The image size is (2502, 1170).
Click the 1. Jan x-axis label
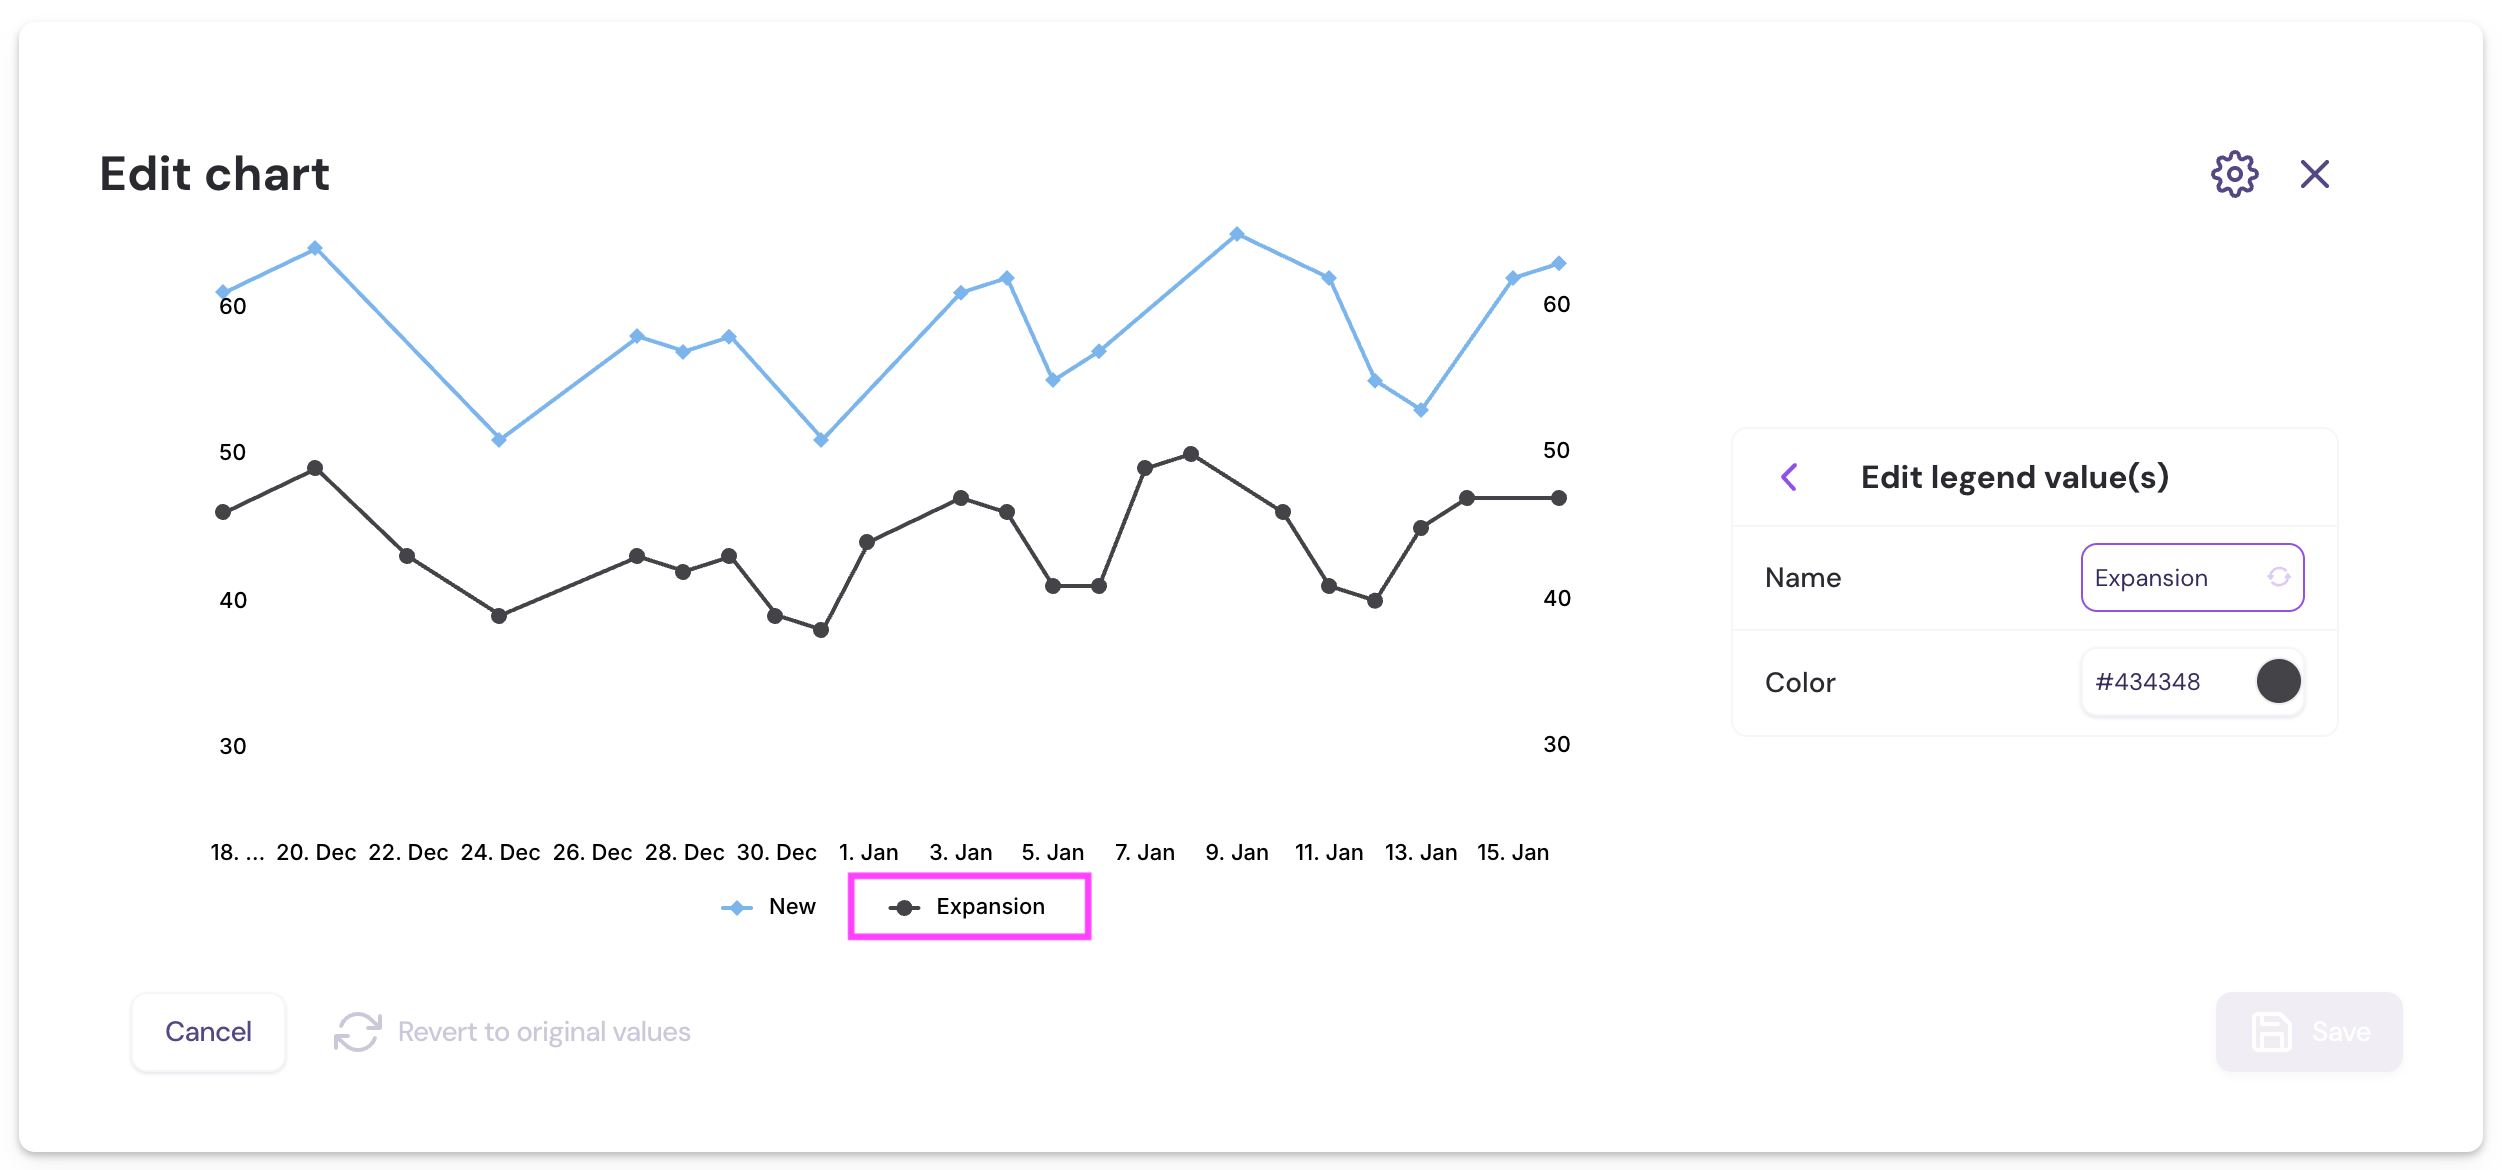pos(868,853)
